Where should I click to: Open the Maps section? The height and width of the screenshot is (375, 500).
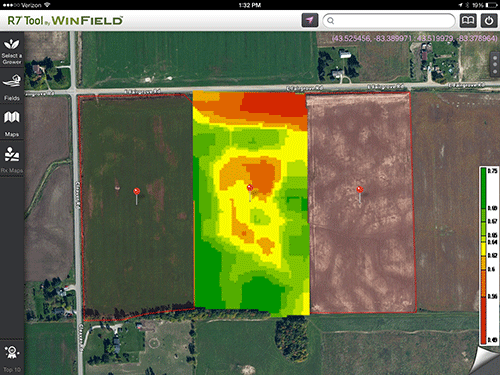(x=12, y=123)
